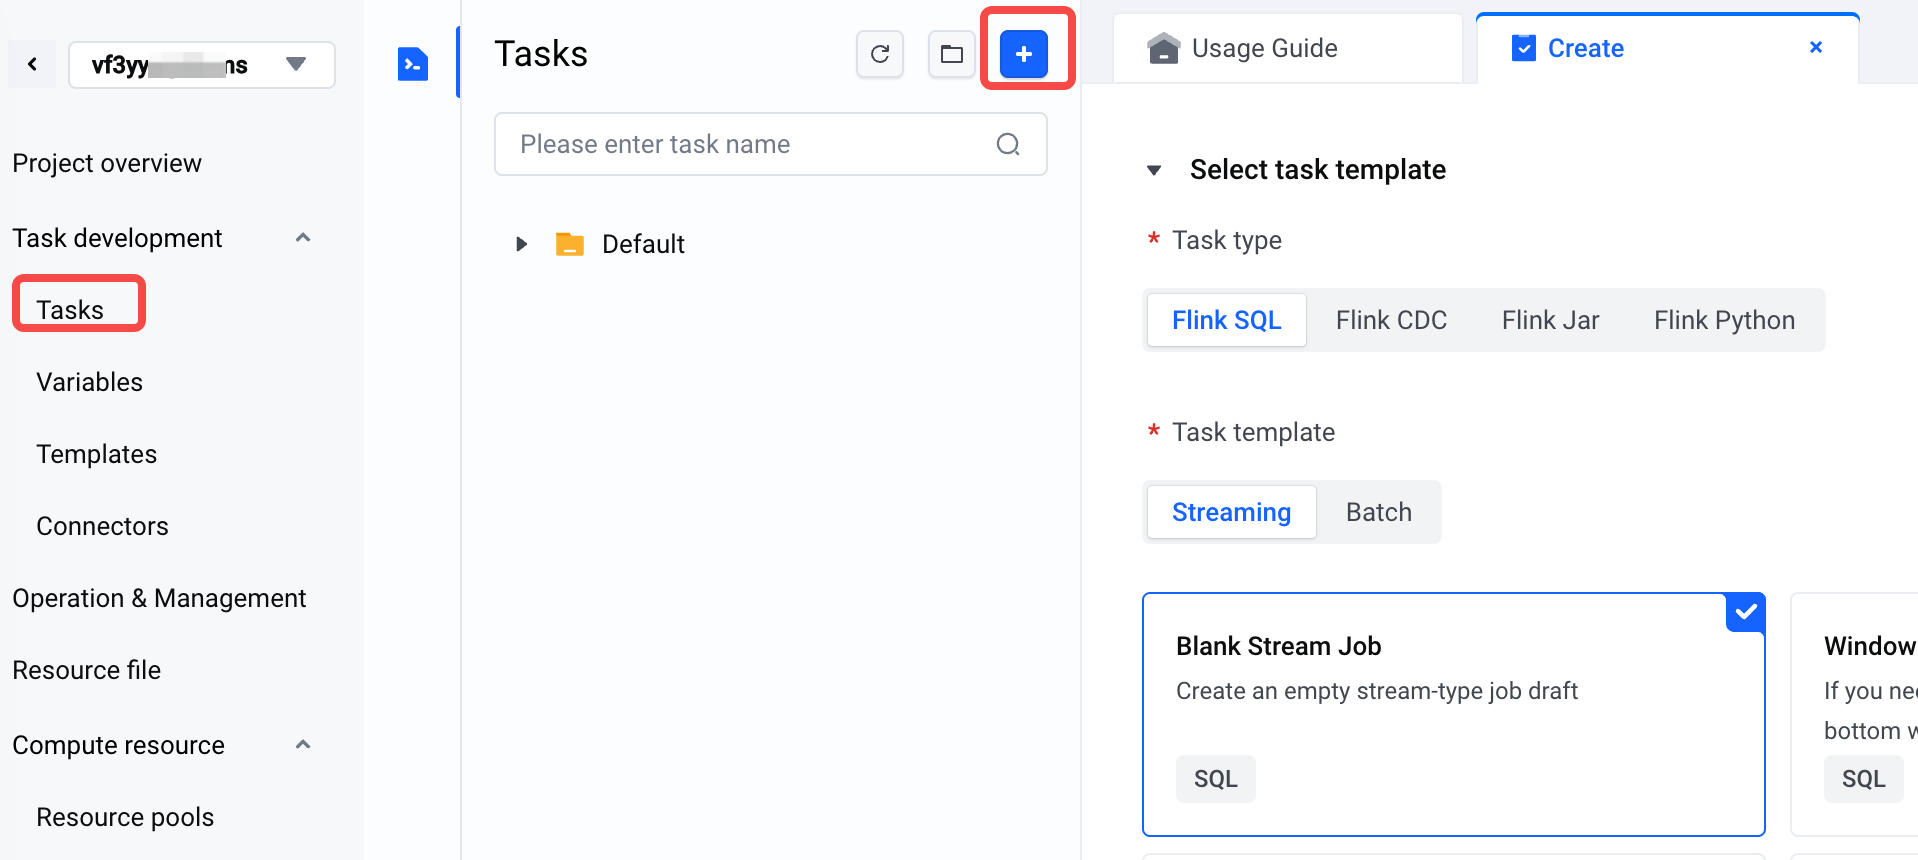Collapse the Task development menu section
1918x860 pixels.
[303, 238]
